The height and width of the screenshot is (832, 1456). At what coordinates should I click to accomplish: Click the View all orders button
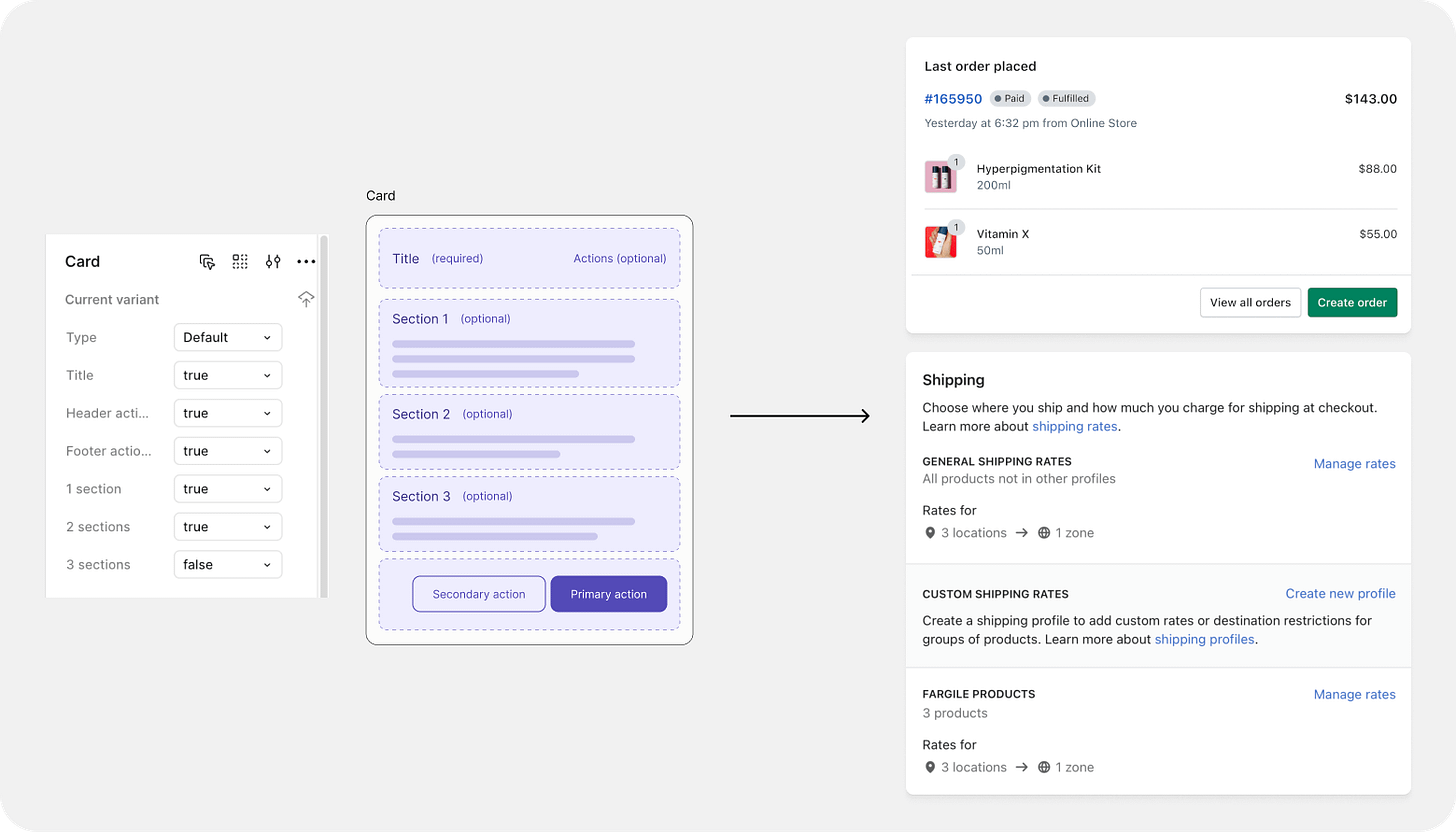(x=1250, y=302)
